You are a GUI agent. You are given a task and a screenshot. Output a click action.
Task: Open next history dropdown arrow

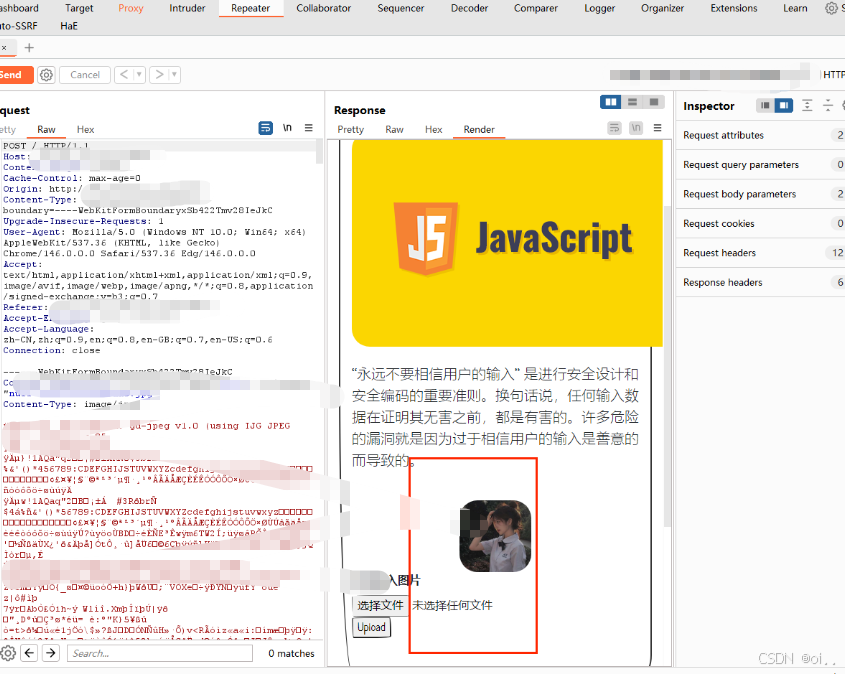(174, 74)
